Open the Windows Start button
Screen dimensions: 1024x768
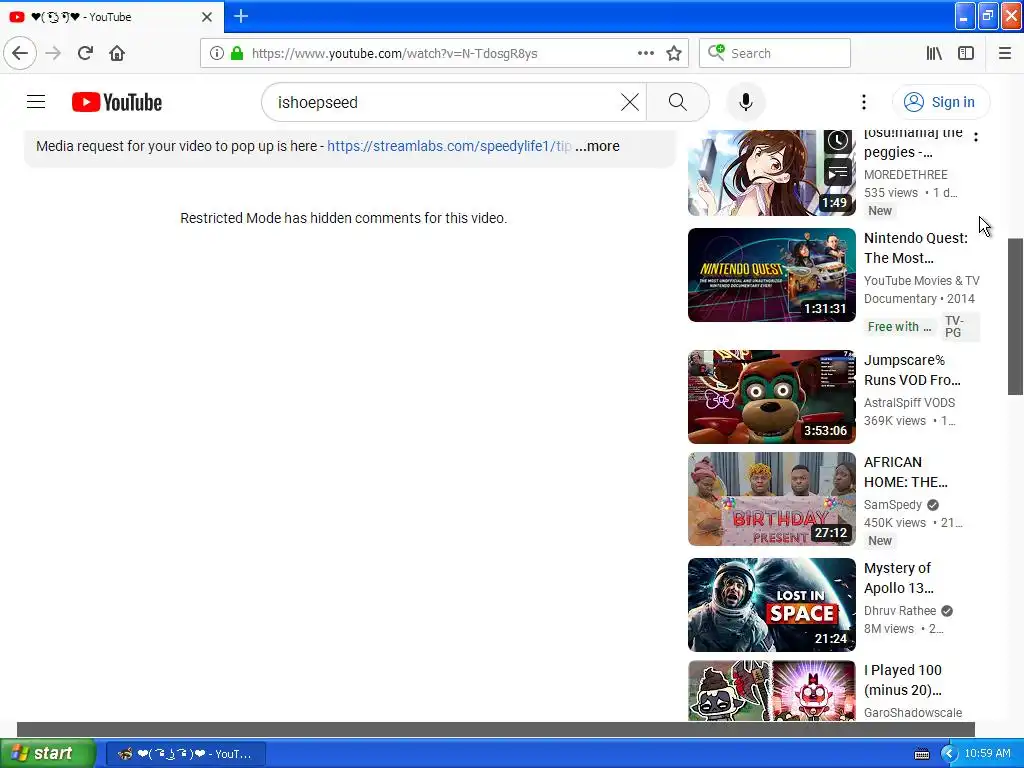point(47,754)
